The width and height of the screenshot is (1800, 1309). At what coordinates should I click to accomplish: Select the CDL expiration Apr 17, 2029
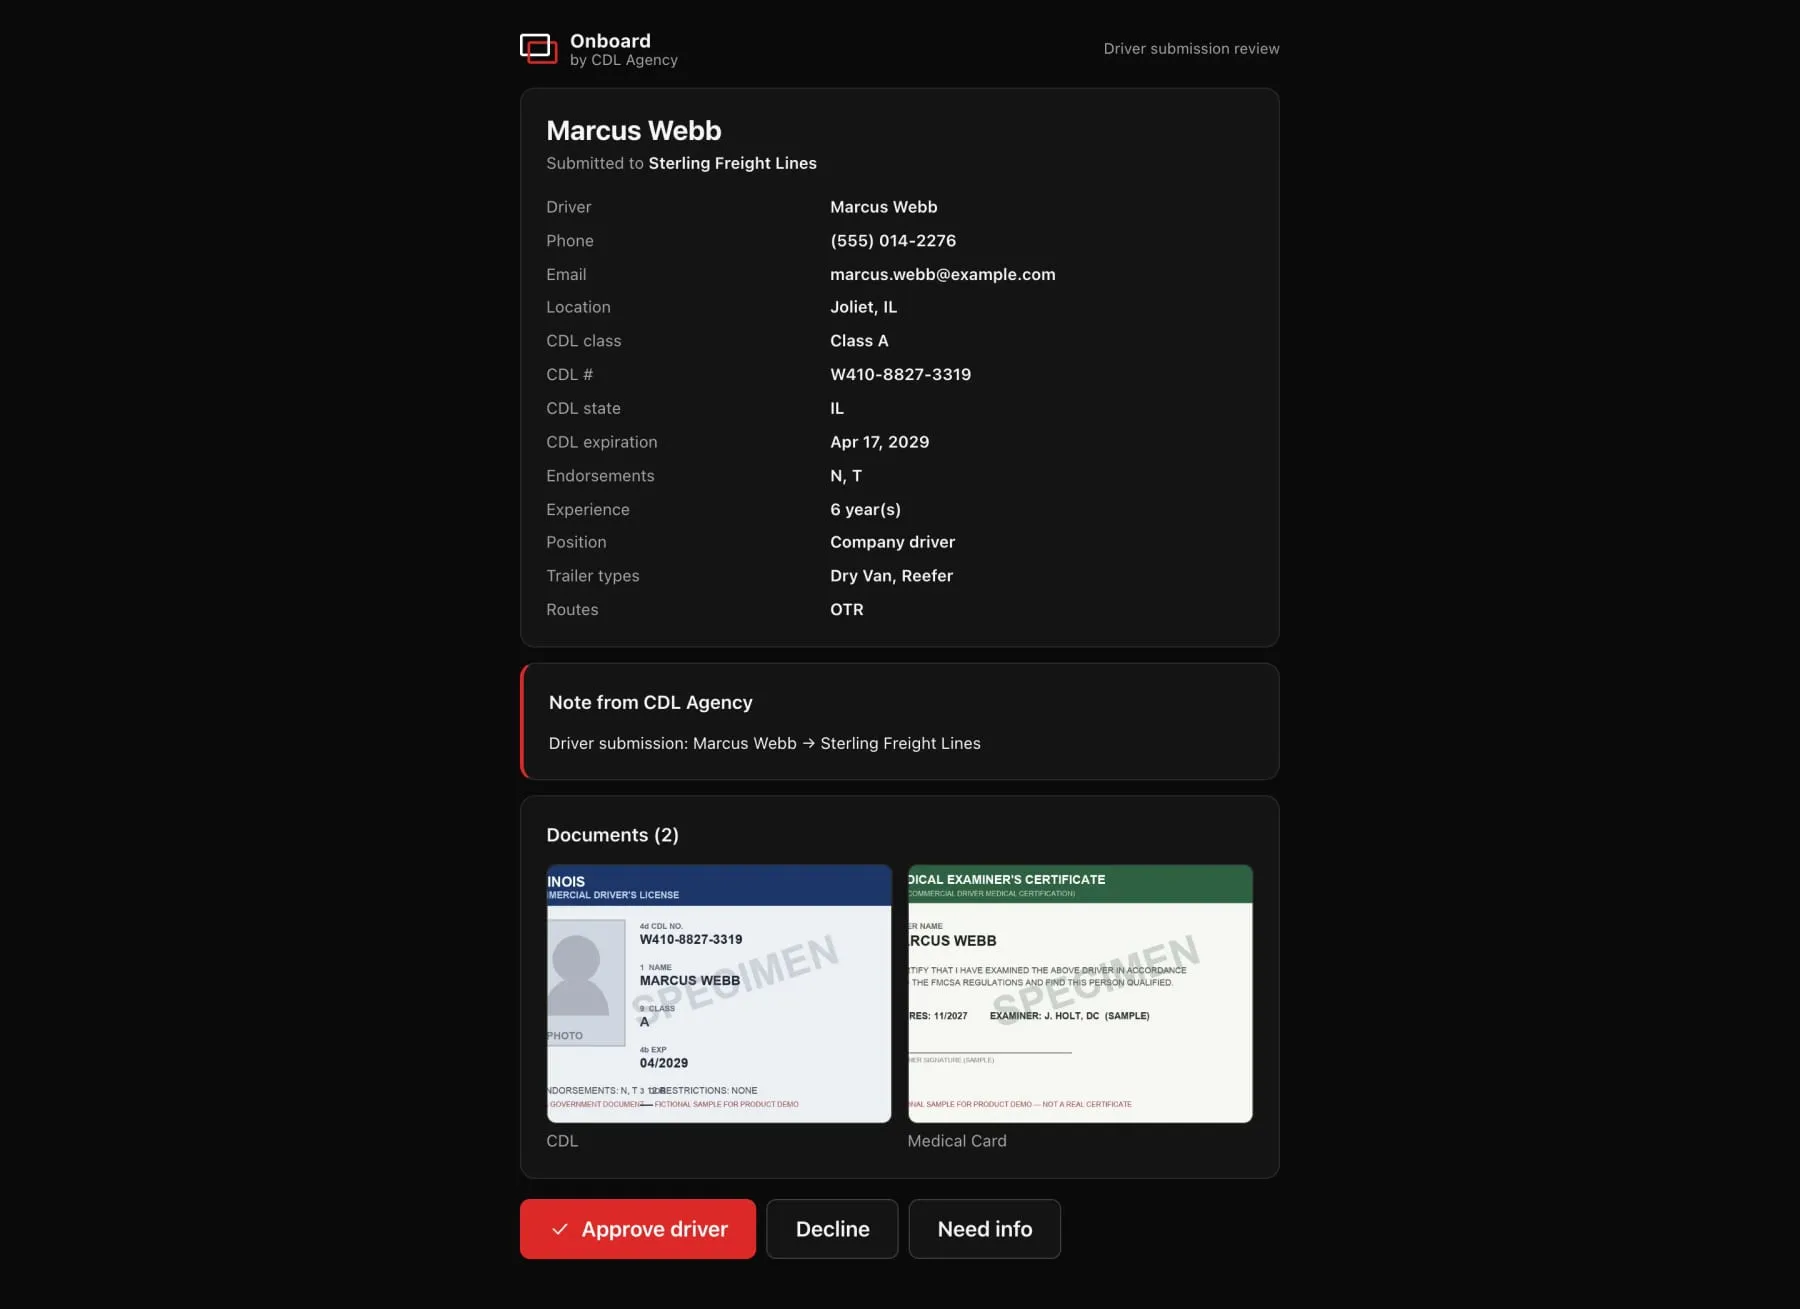880,442
